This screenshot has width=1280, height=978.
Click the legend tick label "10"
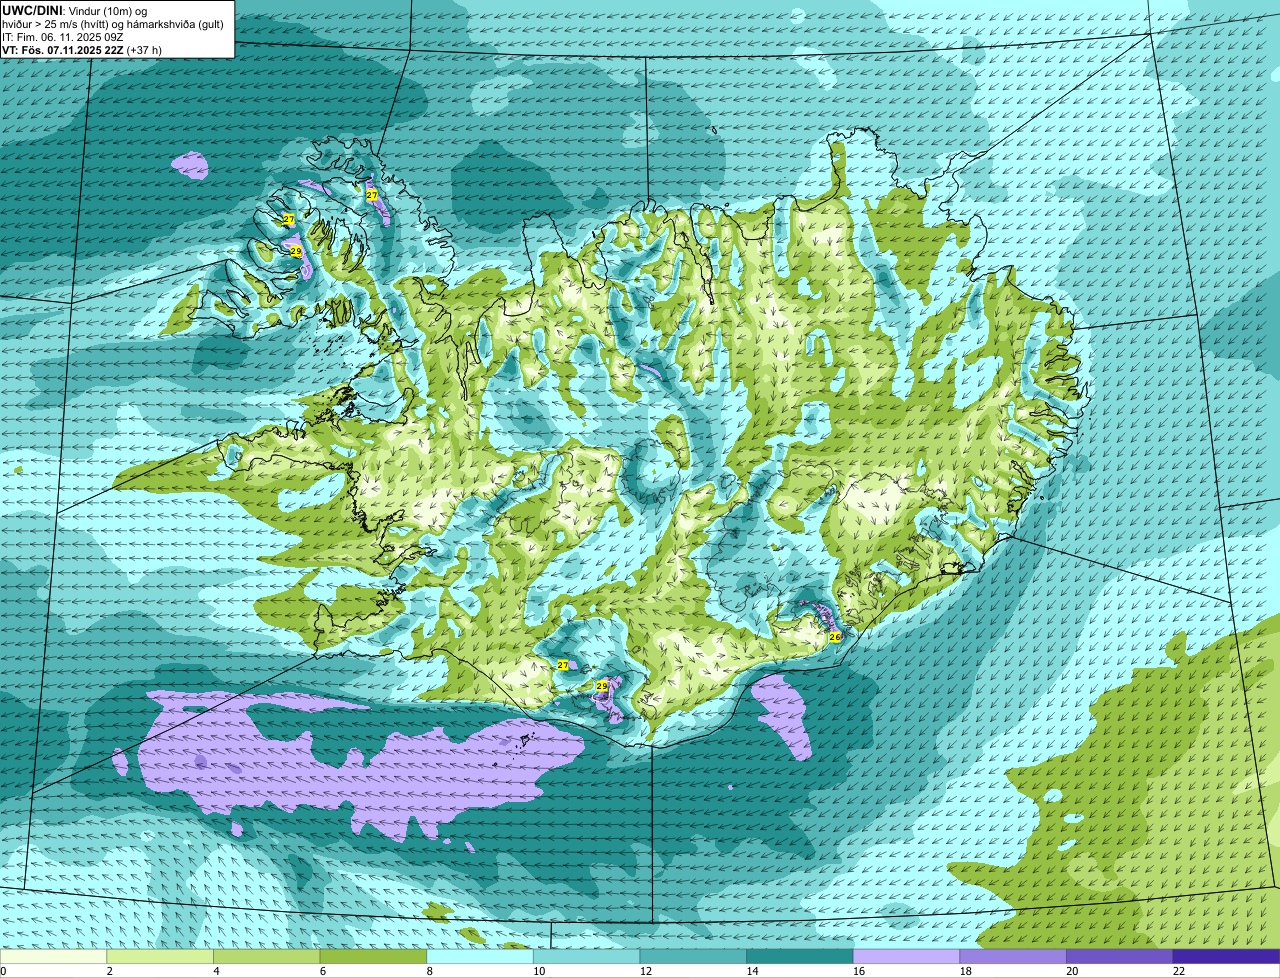tap(539, 971)
